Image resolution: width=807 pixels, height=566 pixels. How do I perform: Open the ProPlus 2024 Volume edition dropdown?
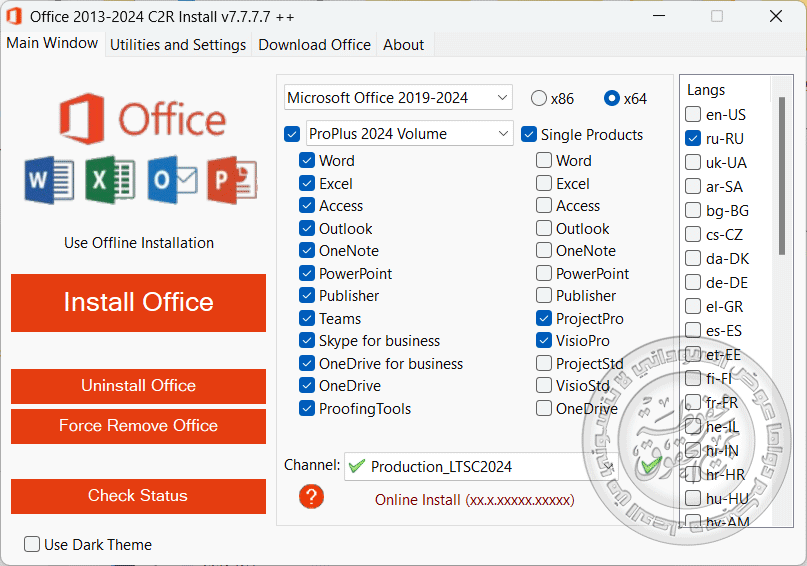(x=410, y=134)
